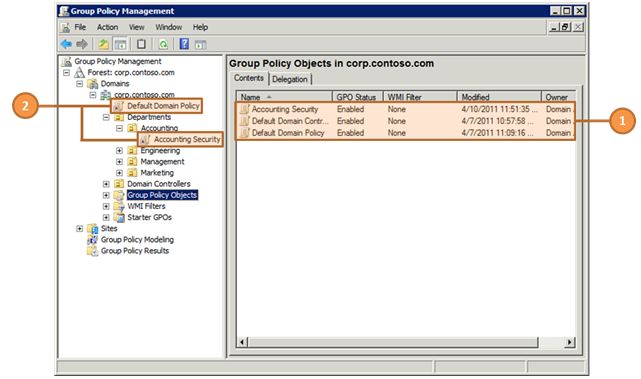The height and width of the screenshot is (379, 641).
Task: Click the MMC console icon beside File menu
Action: point(65,27)
